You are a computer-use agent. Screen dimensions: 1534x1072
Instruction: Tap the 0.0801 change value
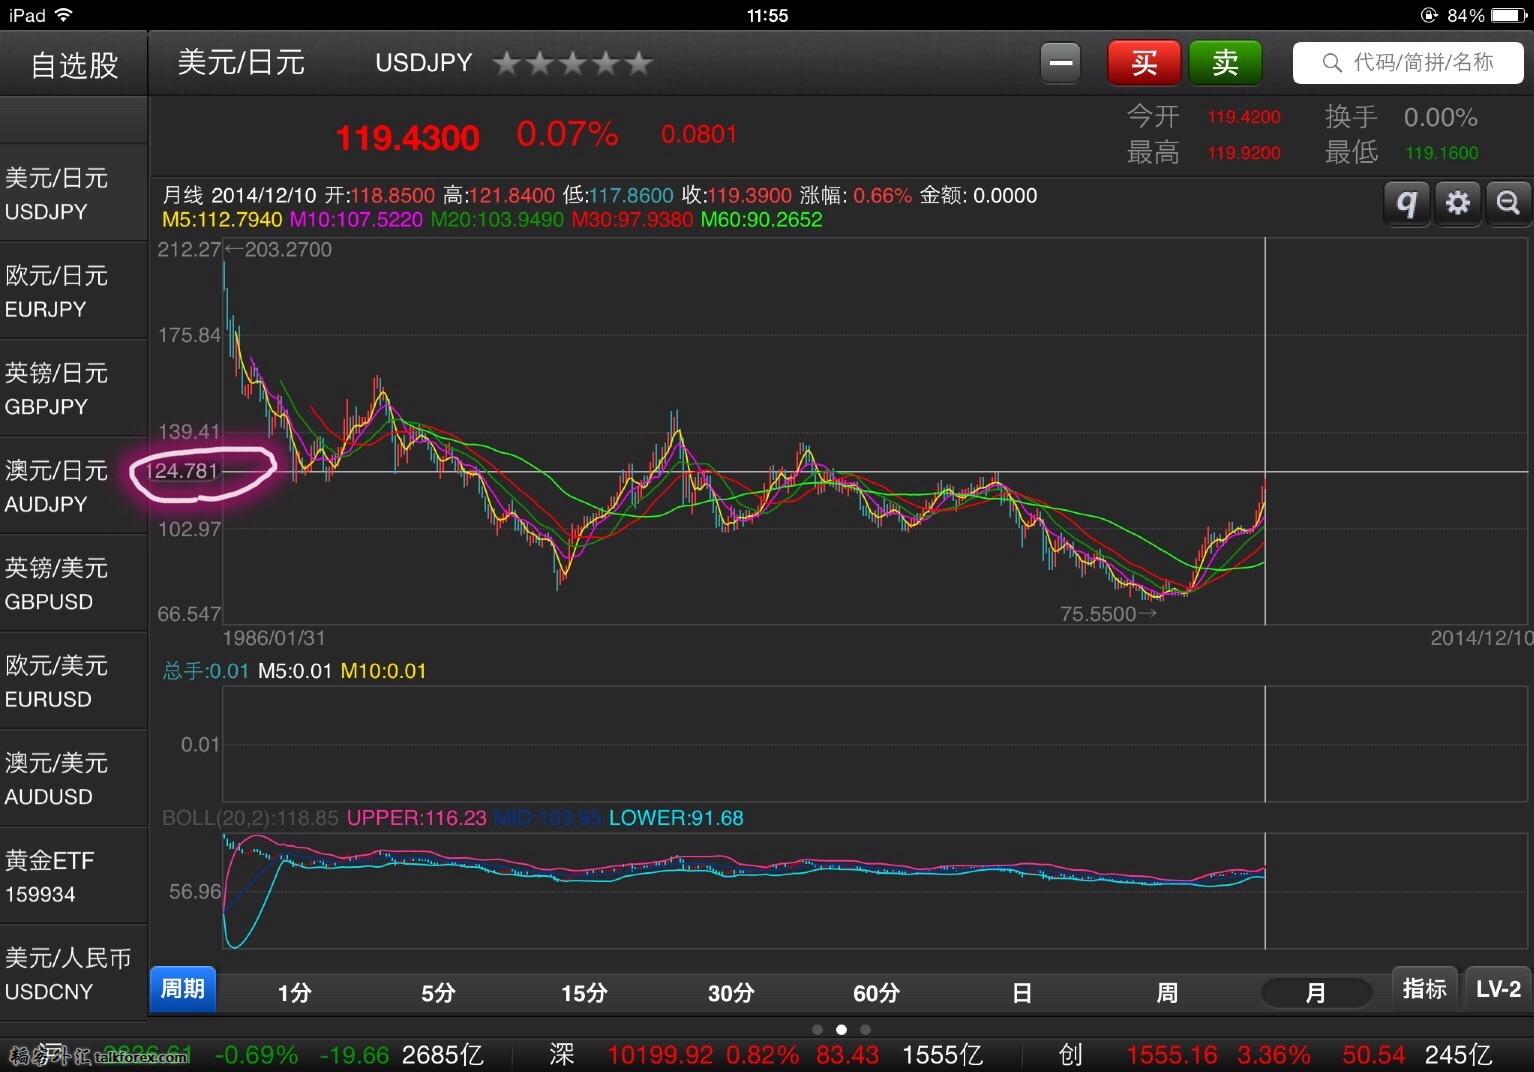(699, 134)
